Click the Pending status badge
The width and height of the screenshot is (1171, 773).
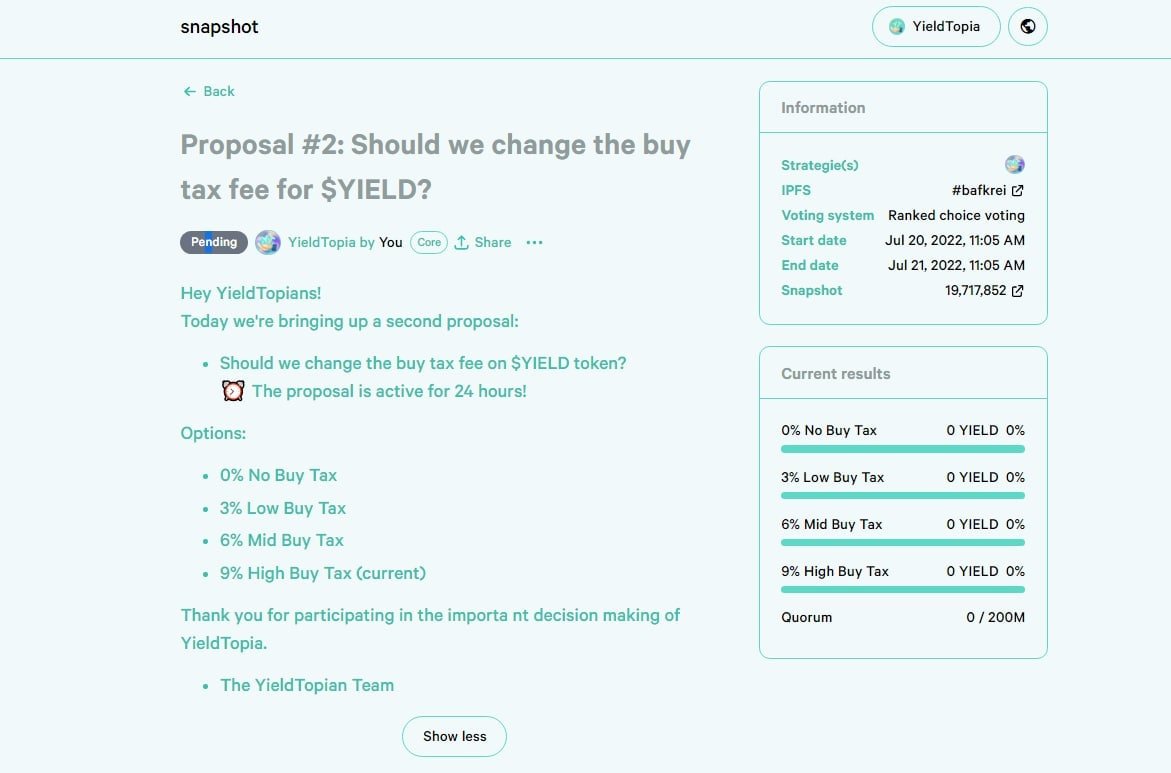214,242
